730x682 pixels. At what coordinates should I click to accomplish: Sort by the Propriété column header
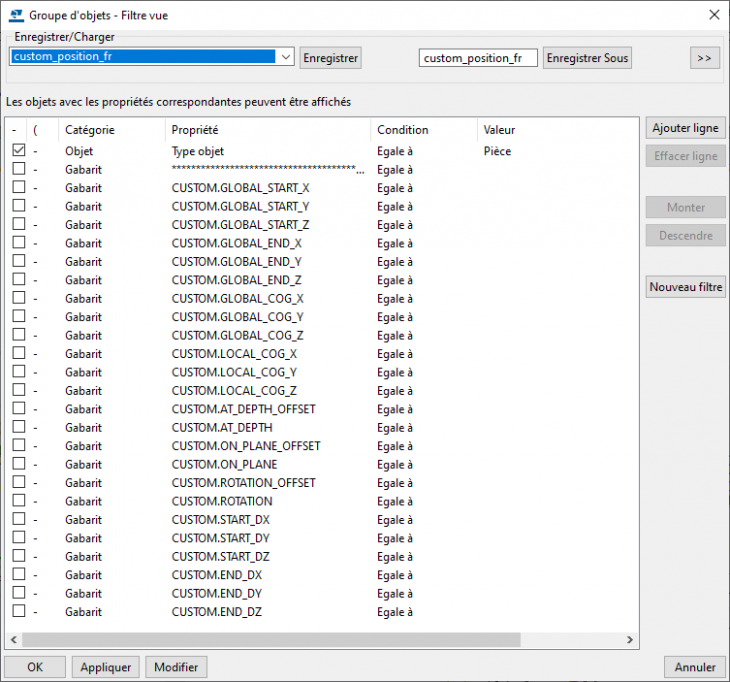[x=268, y=130]
